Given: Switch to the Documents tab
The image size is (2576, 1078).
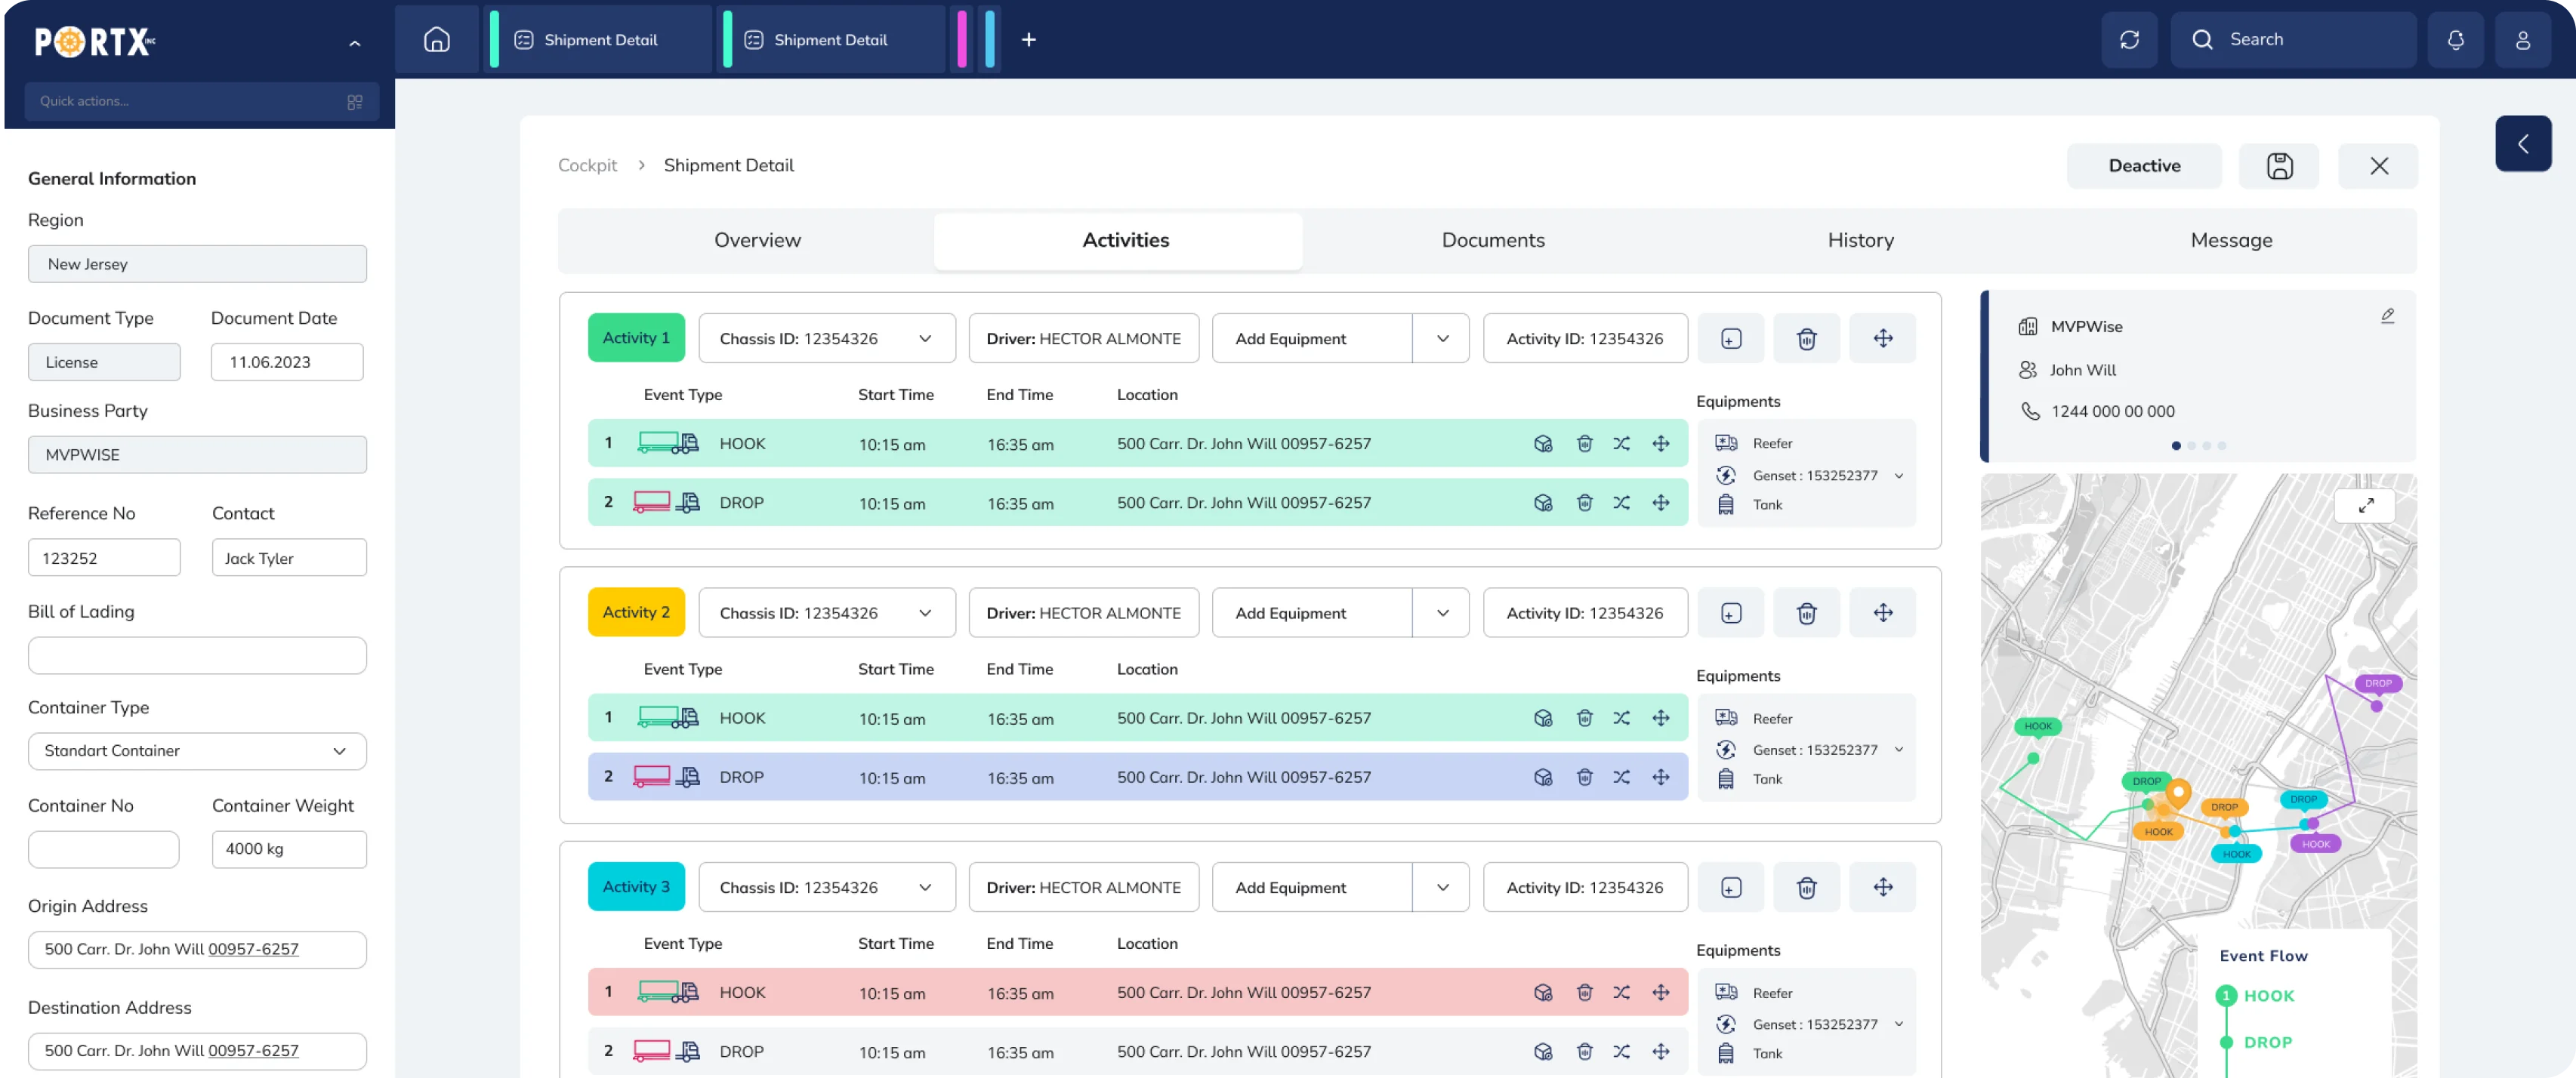Looking at the screenshot, I should (1492, 240).
